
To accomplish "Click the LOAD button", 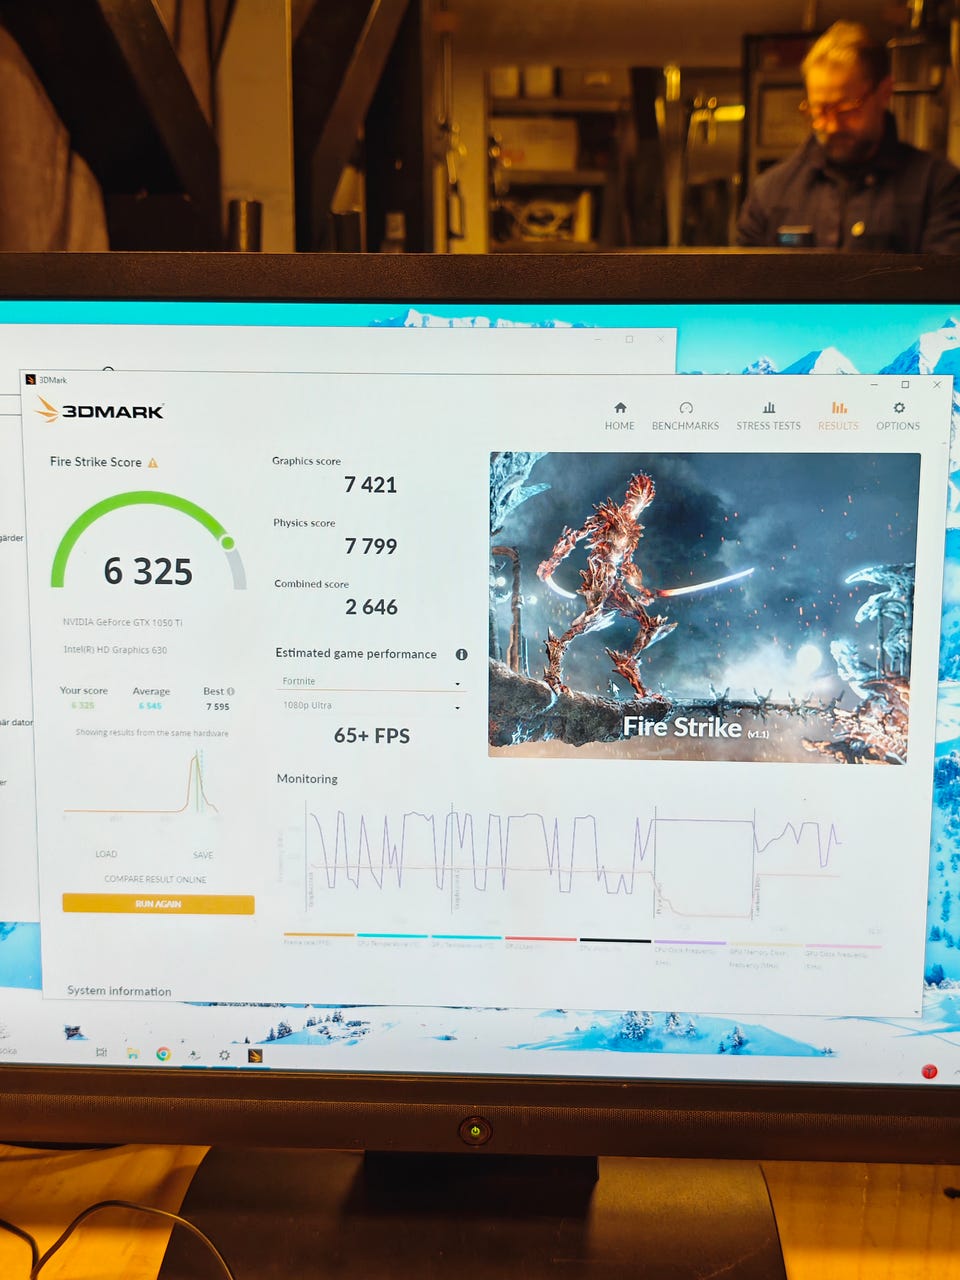I will point(106,855).
